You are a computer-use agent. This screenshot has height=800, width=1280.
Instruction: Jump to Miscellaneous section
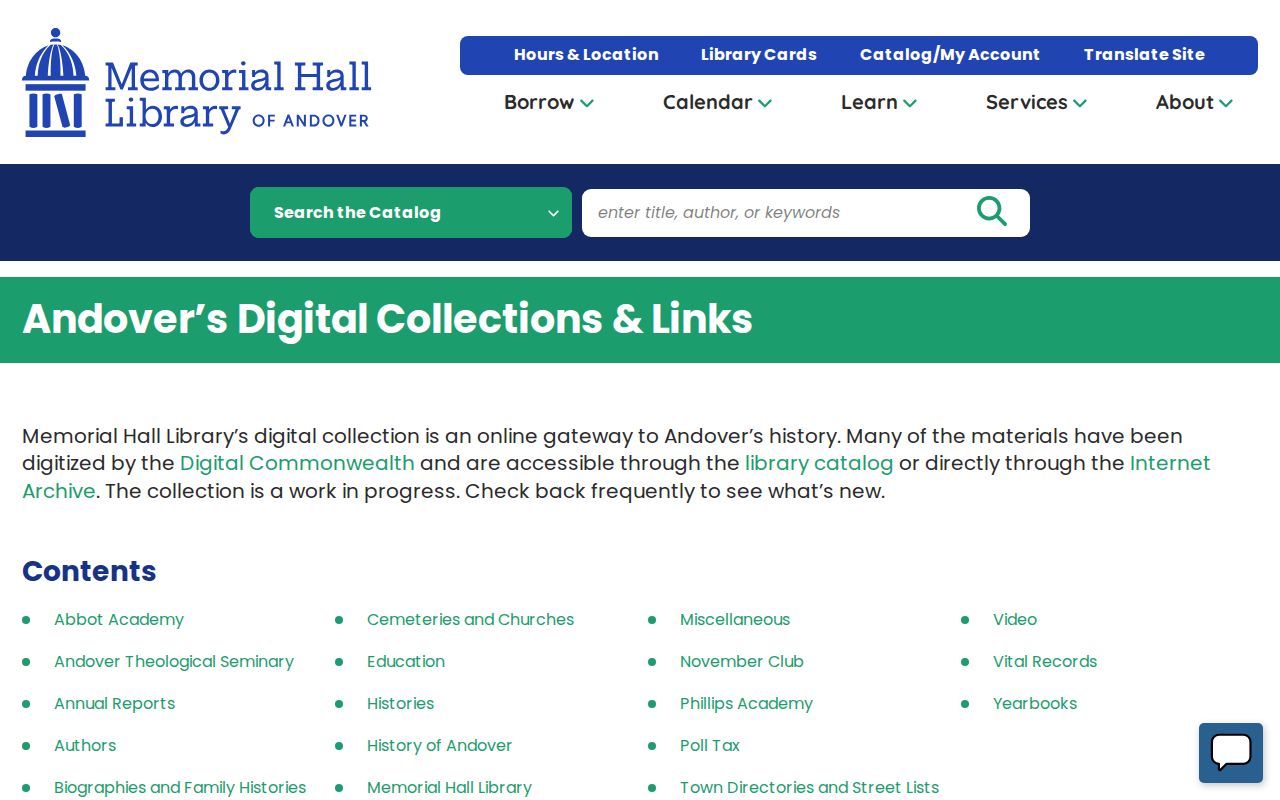pyautogui.click(x=735, y=619)
